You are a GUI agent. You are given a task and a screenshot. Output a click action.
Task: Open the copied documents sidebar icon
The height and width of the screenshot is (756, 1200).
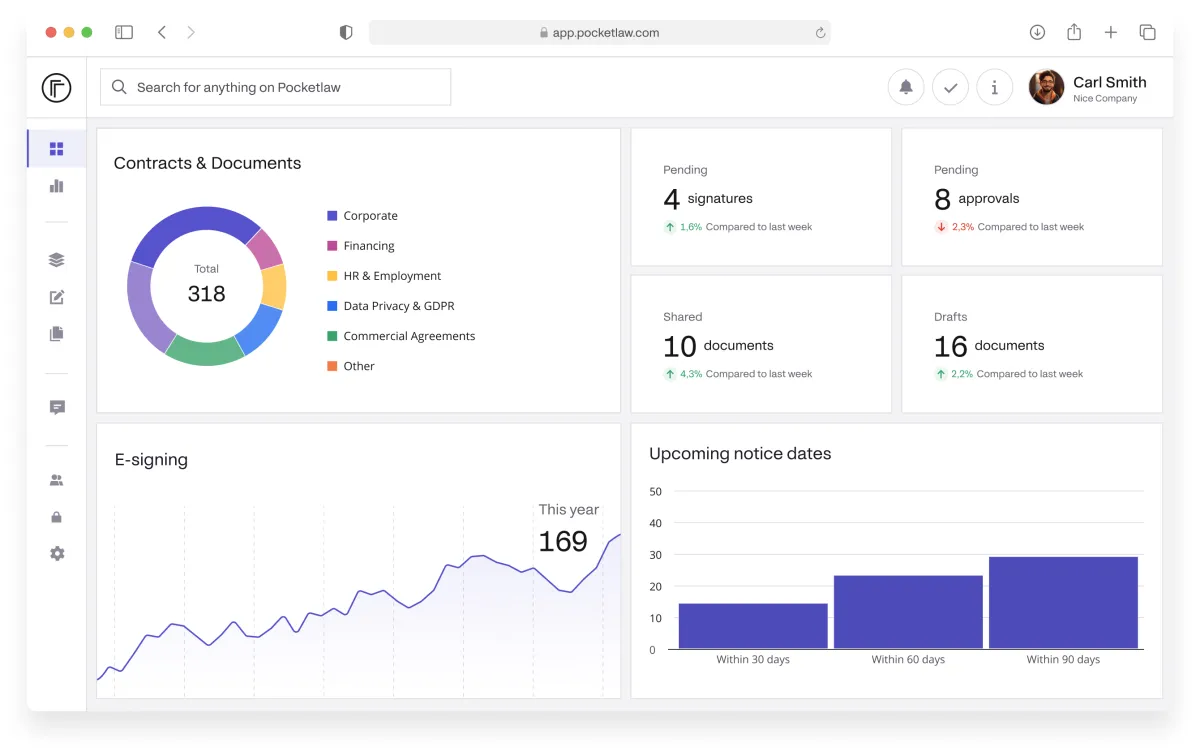point(56,334)
